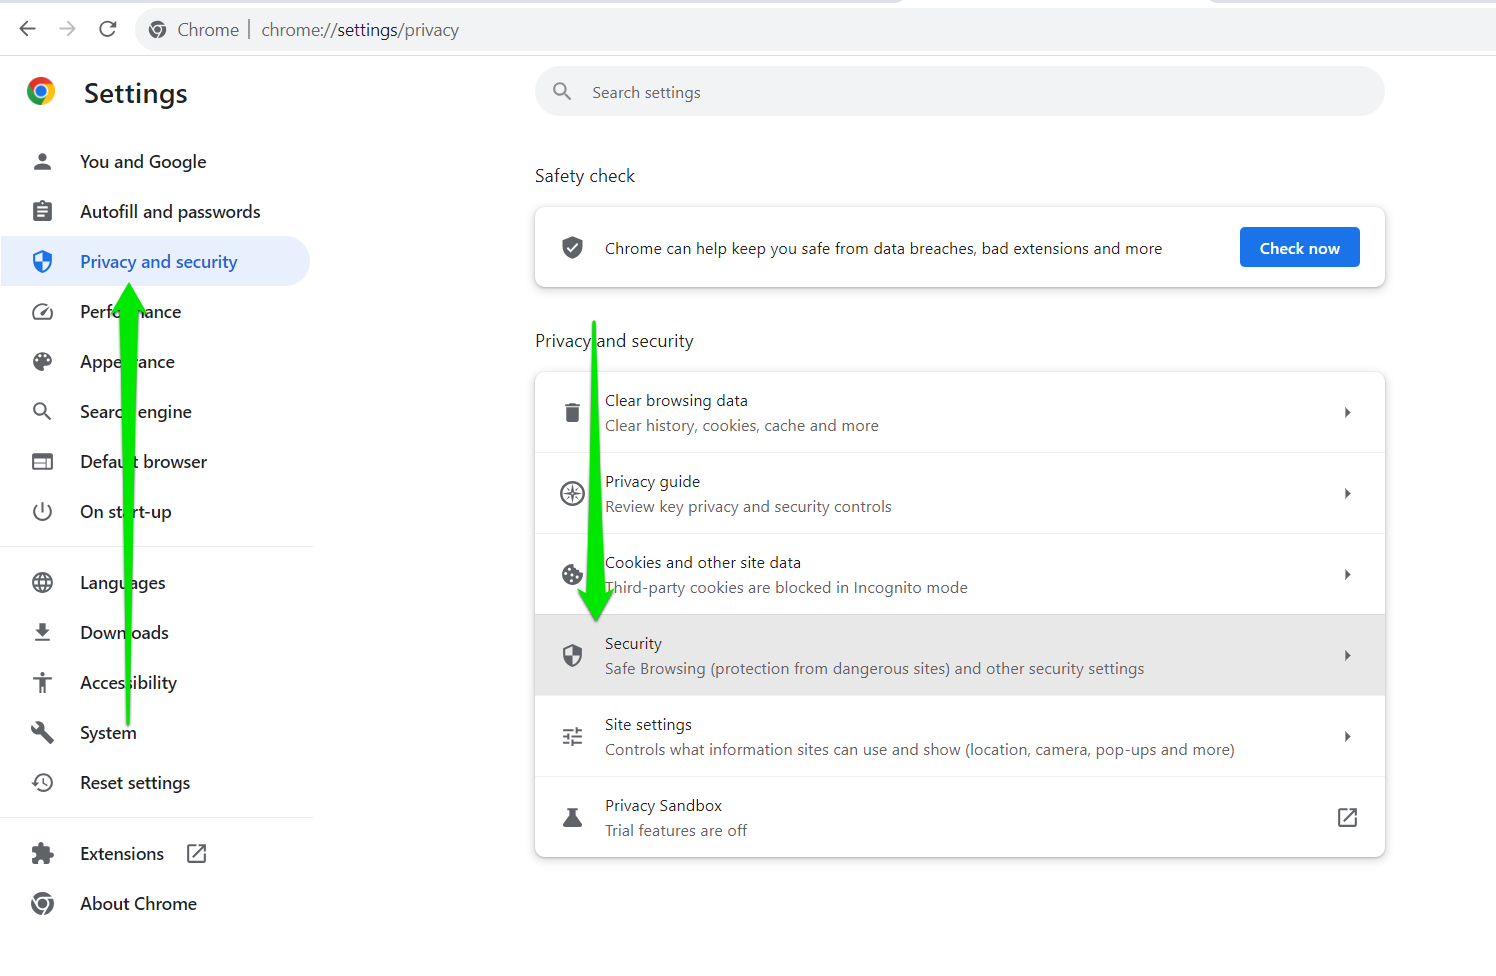Reload the page with refresh icon

pos(108,29)
